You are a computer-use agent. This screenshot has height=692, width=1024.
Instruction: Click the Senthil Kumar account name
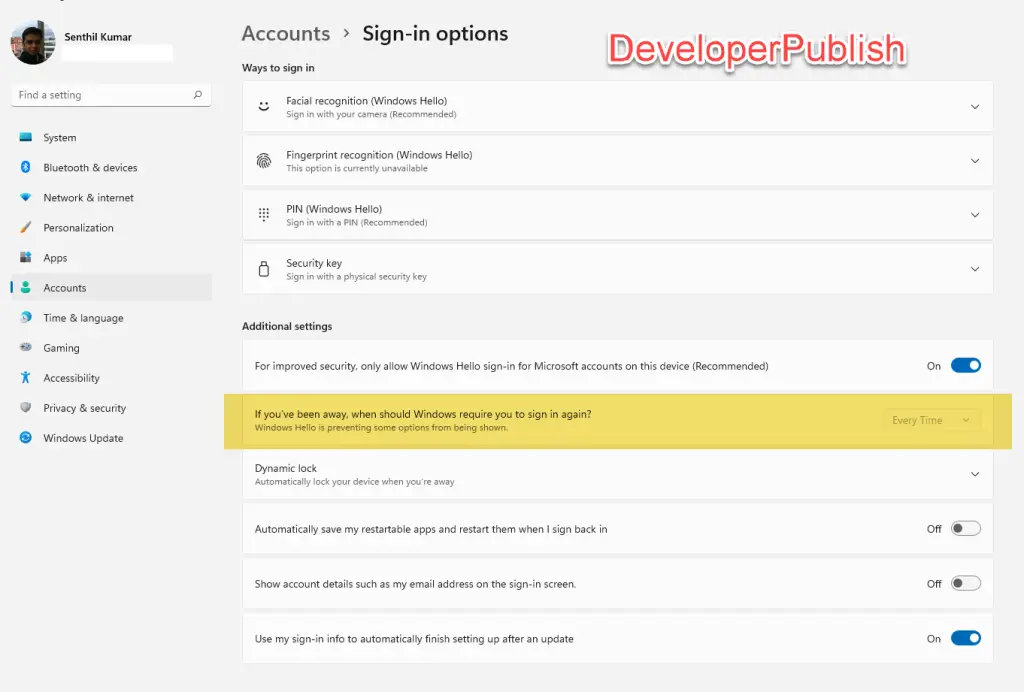point(98,37)
